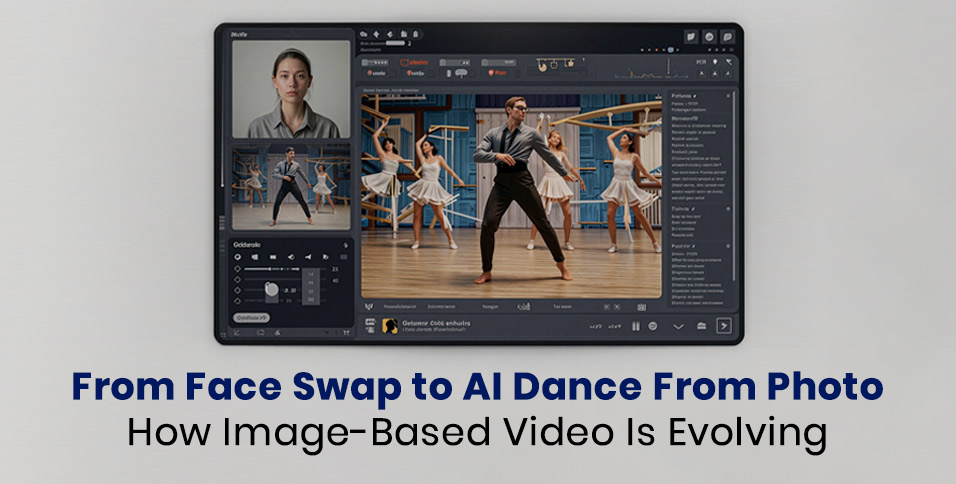
Task: Click the lightbulb icon next to 'PCR'
Action: [715, 62]
